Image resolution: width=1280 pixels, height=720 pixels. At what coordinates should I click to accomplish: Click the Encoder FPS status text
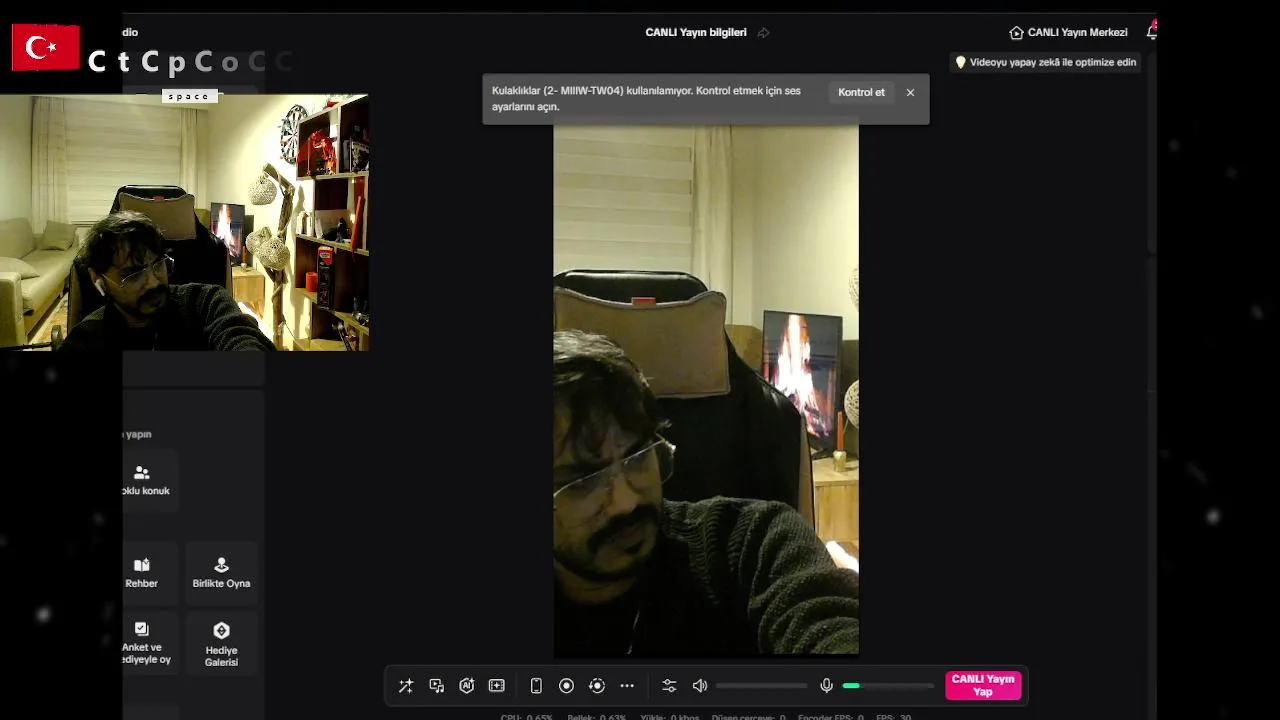[830, 717]
